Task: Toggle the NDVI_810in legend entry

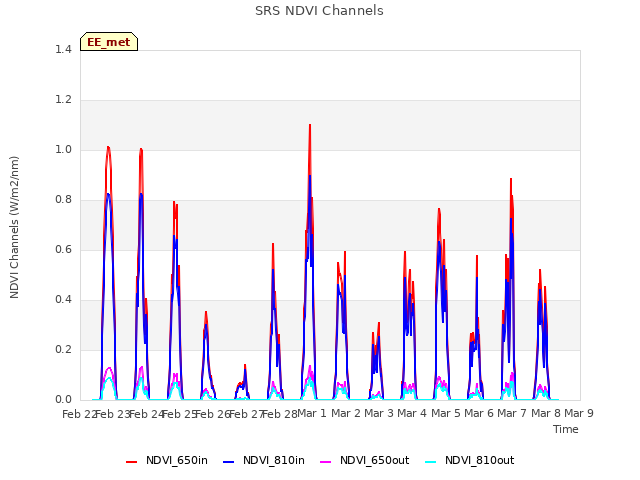Action: (264, 460)
